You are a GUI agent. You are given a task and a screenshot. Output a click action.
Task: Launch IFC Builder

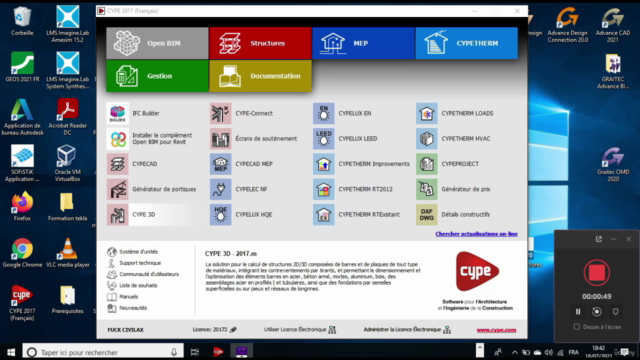(x=133, y=113)
